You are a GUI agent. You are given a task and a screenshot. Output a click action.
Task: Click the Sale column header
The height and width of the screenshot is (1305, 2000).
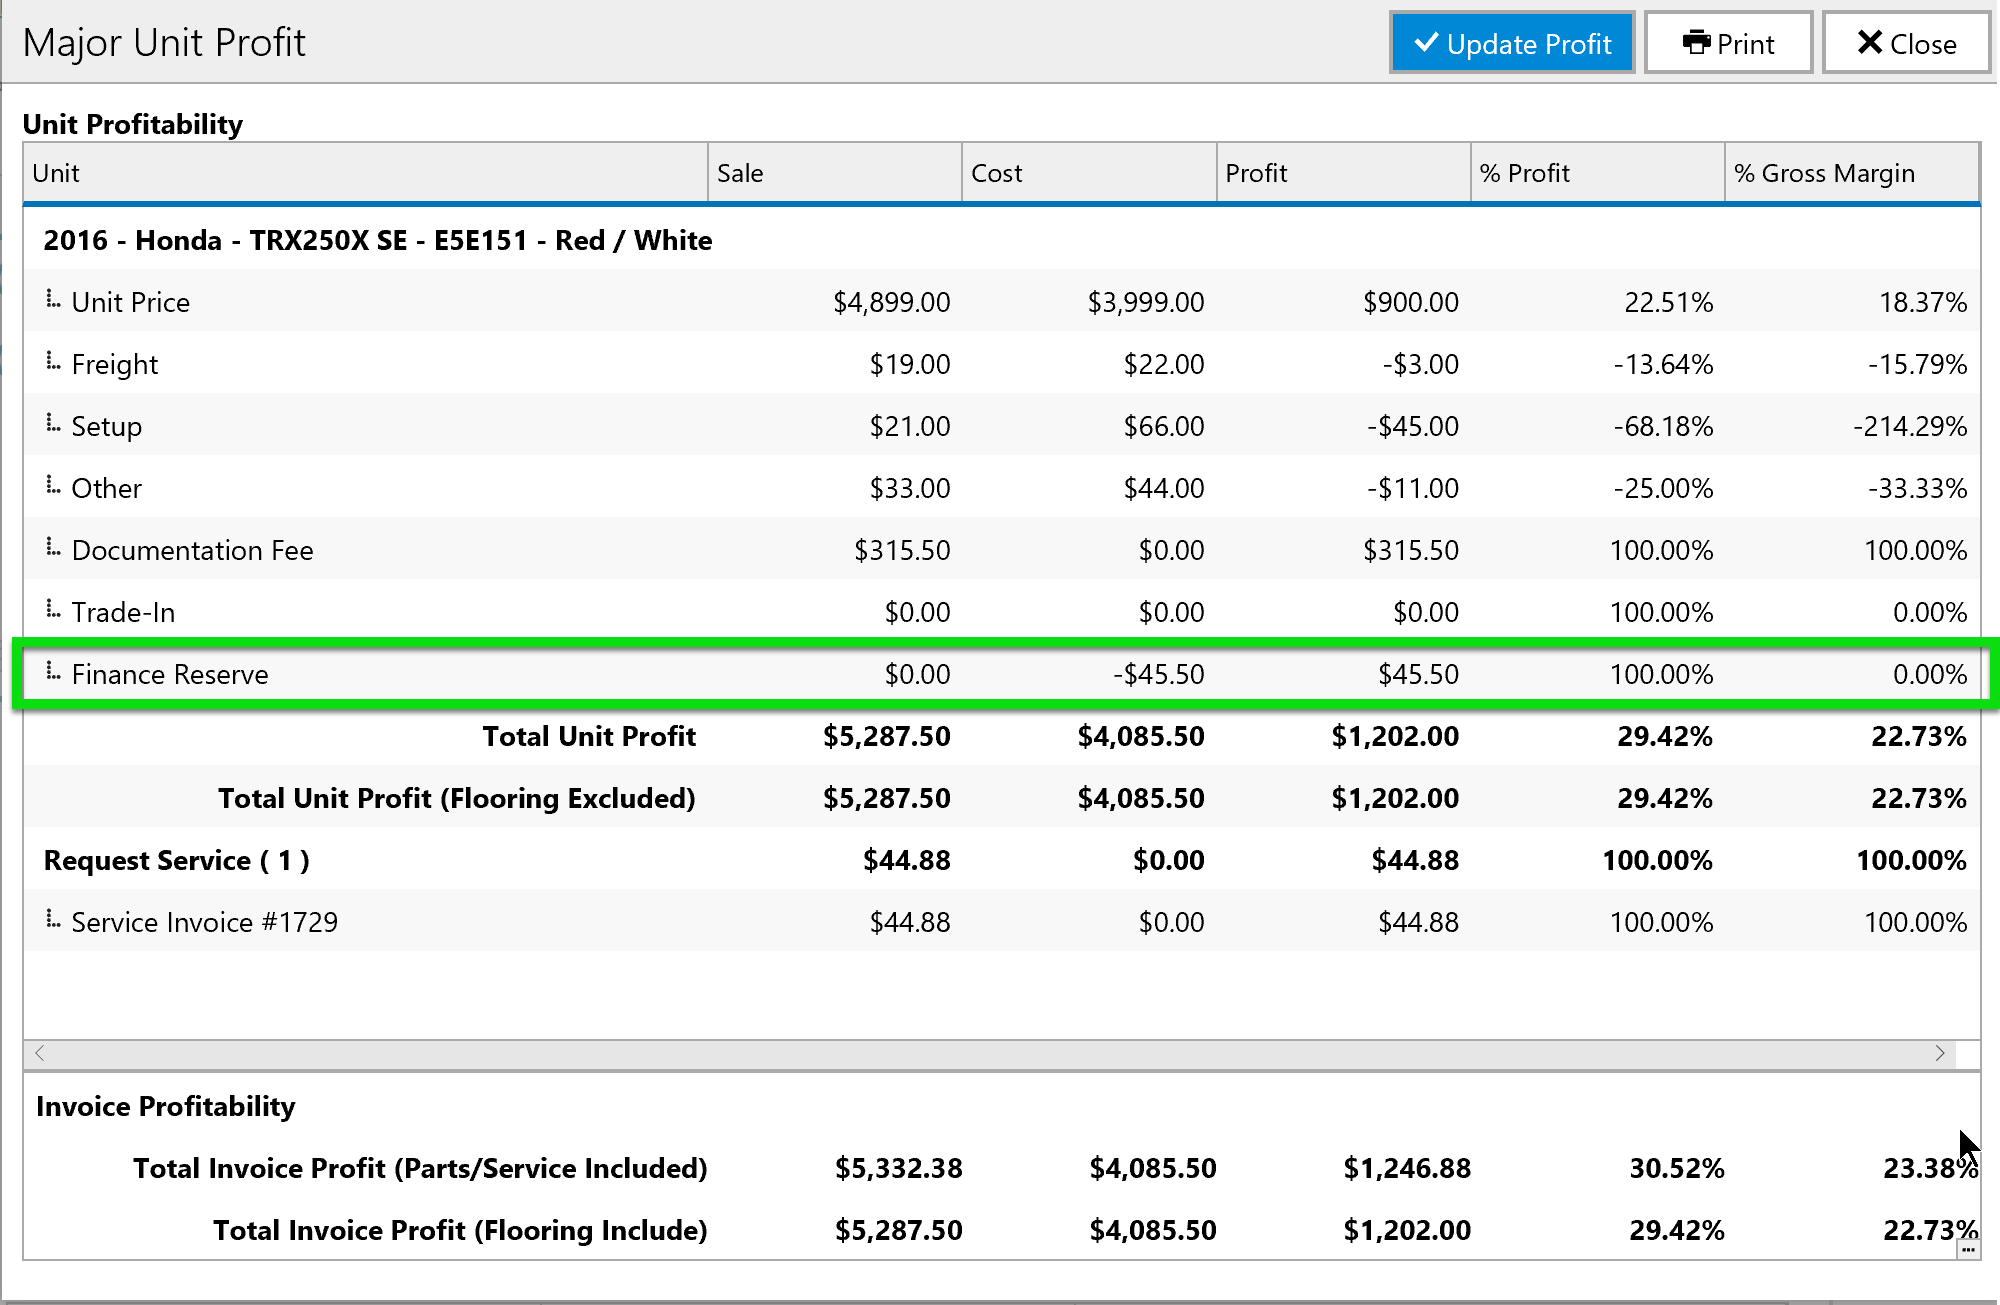click(x=835, y=173)
